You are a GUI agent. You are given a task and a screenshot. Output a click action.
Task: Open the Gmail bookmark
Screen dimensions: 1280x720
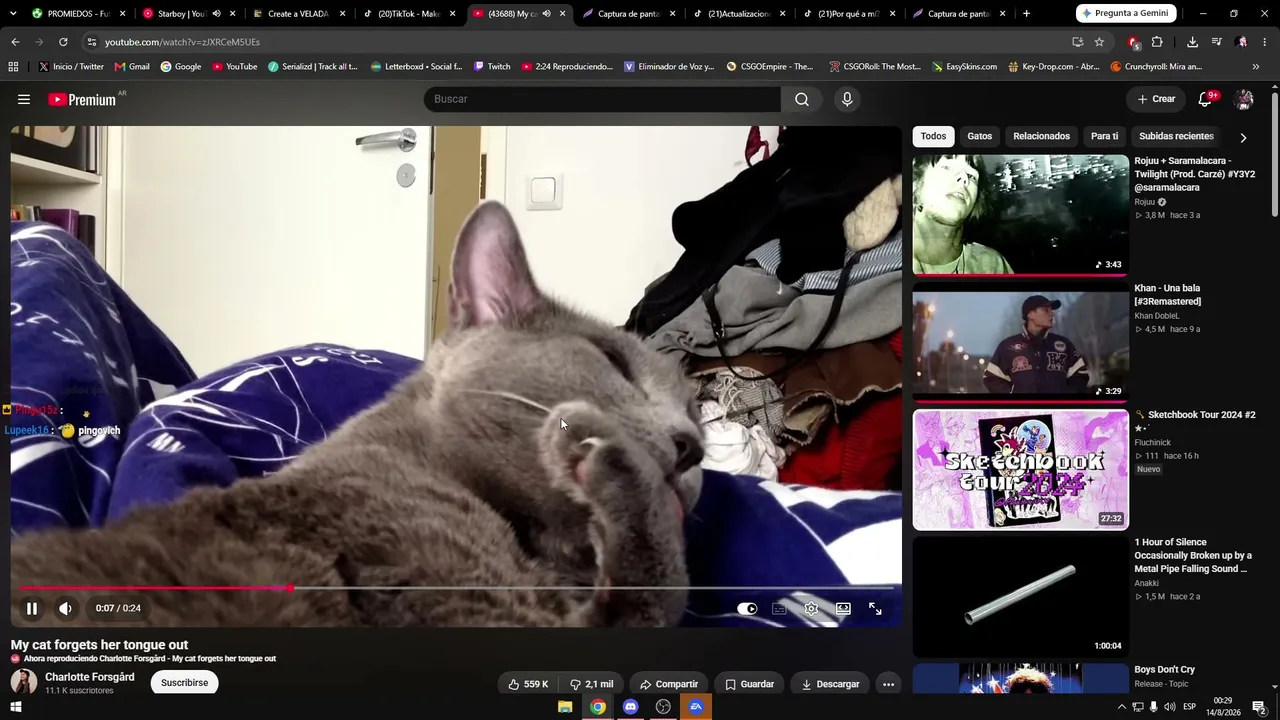coord(132,67)
